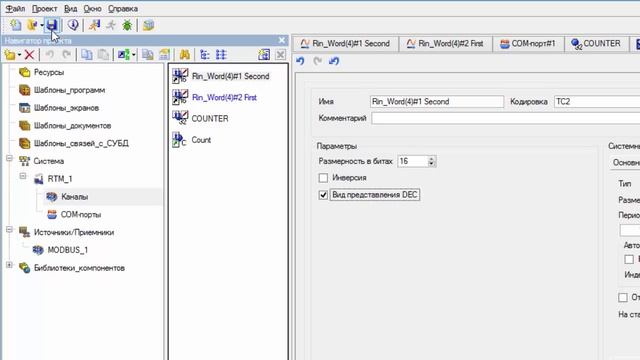
Task: Open the Окно menu
Action: coord(92,9)
